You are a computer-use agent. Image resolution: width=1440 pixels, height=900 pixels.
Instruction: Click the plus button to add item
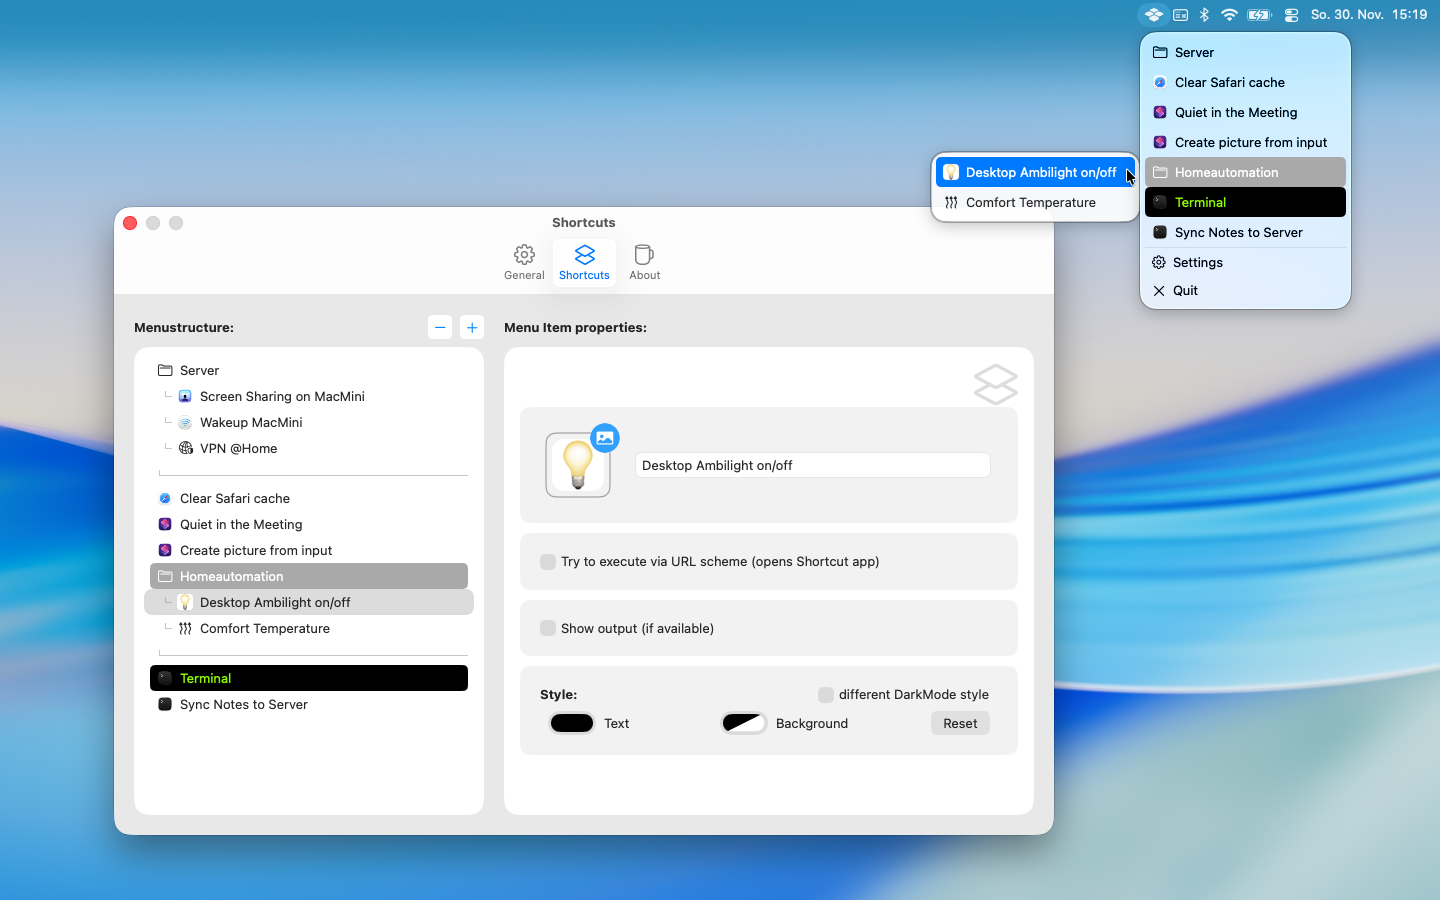point(472,327)
